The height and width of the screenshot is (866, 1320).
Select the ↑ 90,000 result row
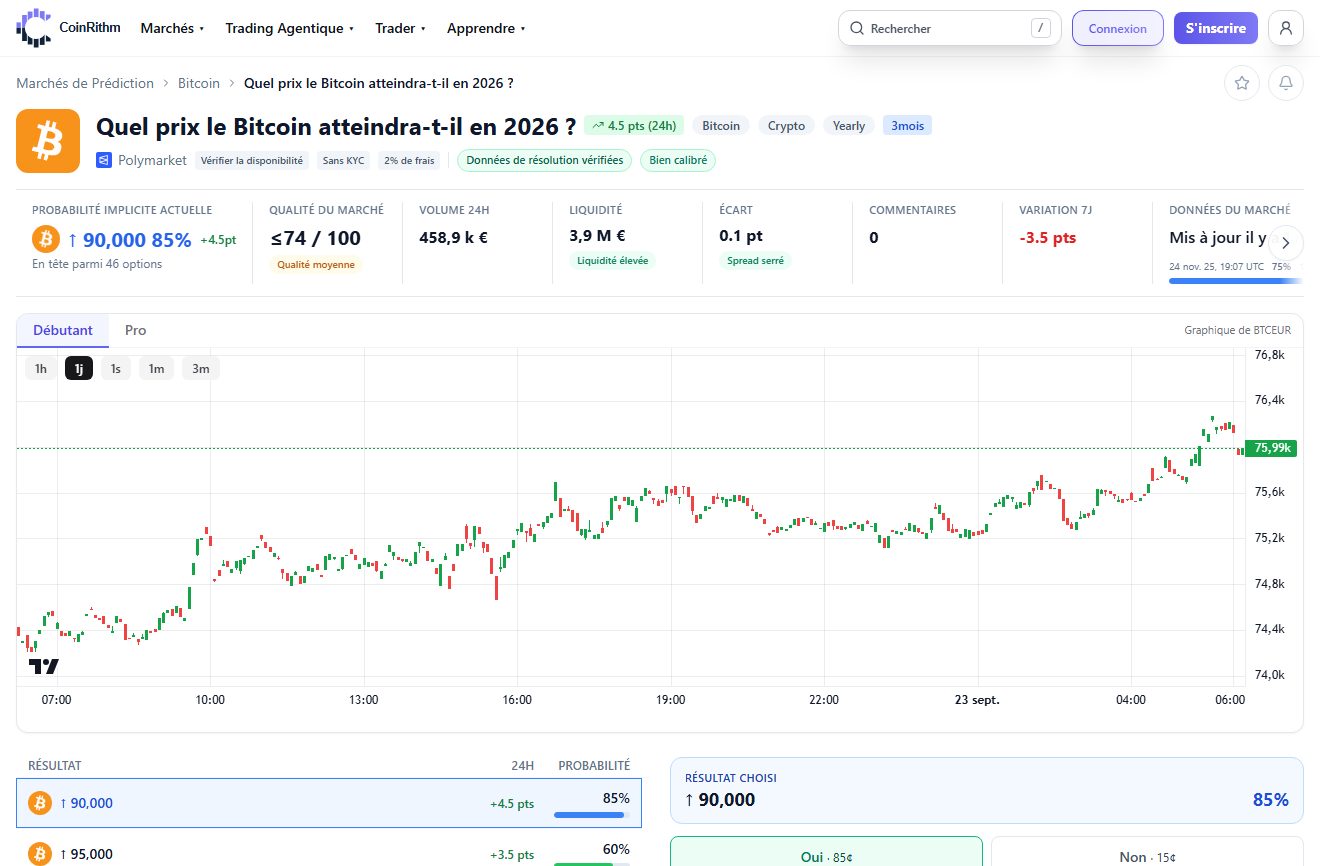[329, 803]
